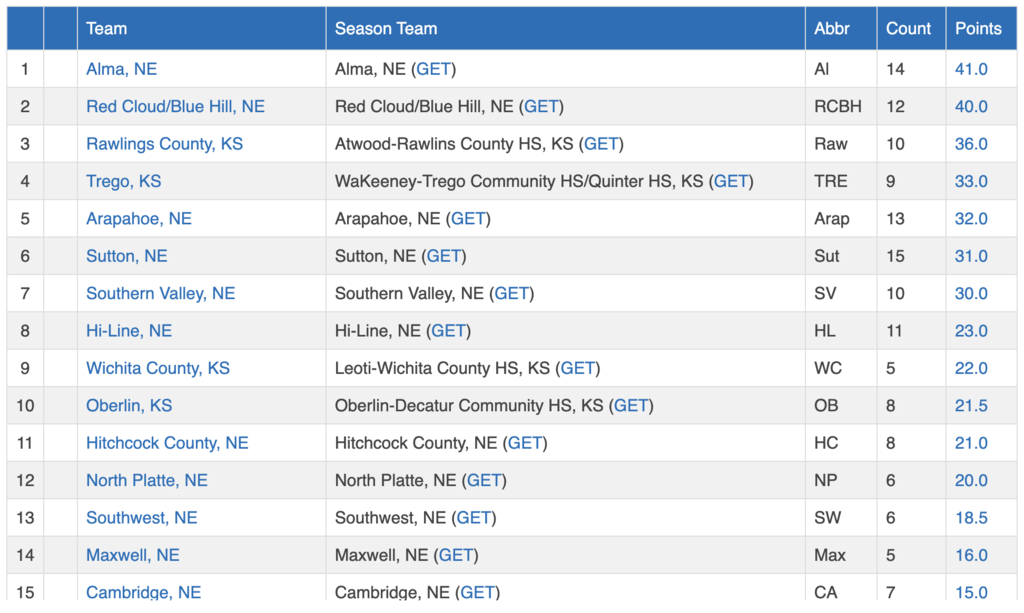Click the Abbr column header
1024x613 pixels.
pyautogui.click(x=832, y=29)
